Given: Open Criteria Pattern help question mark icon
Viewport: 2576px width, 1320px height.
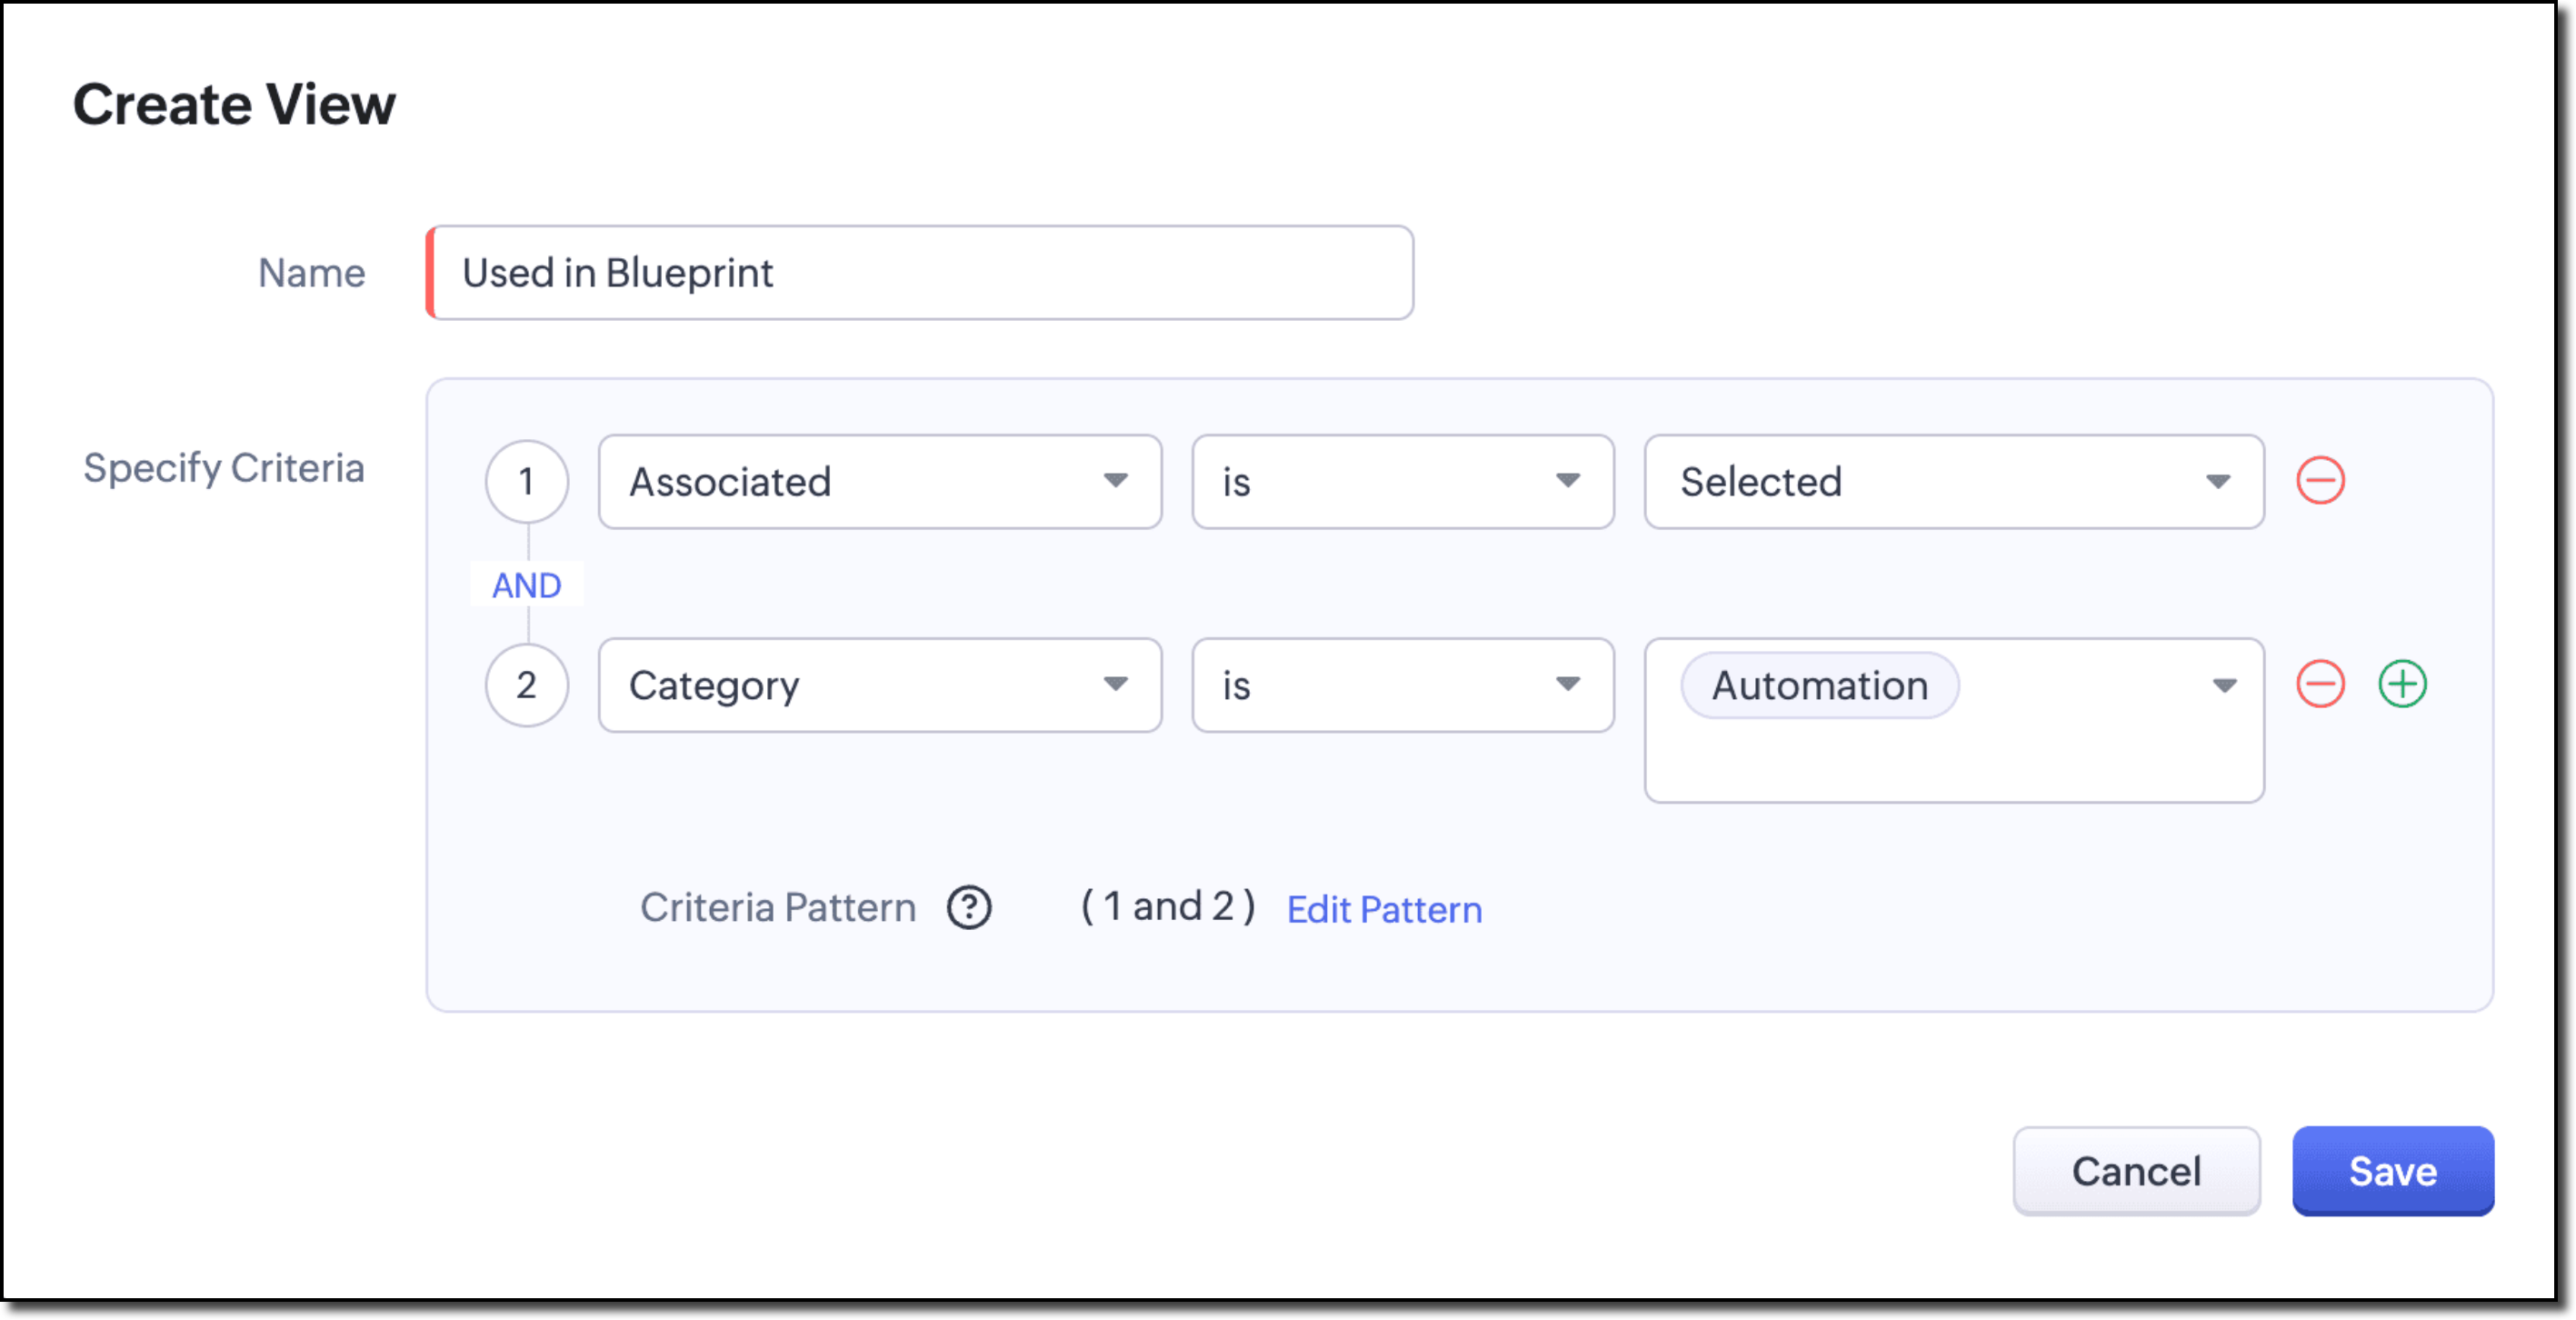Looking at the screenshot, I should [x=969, y=908].
